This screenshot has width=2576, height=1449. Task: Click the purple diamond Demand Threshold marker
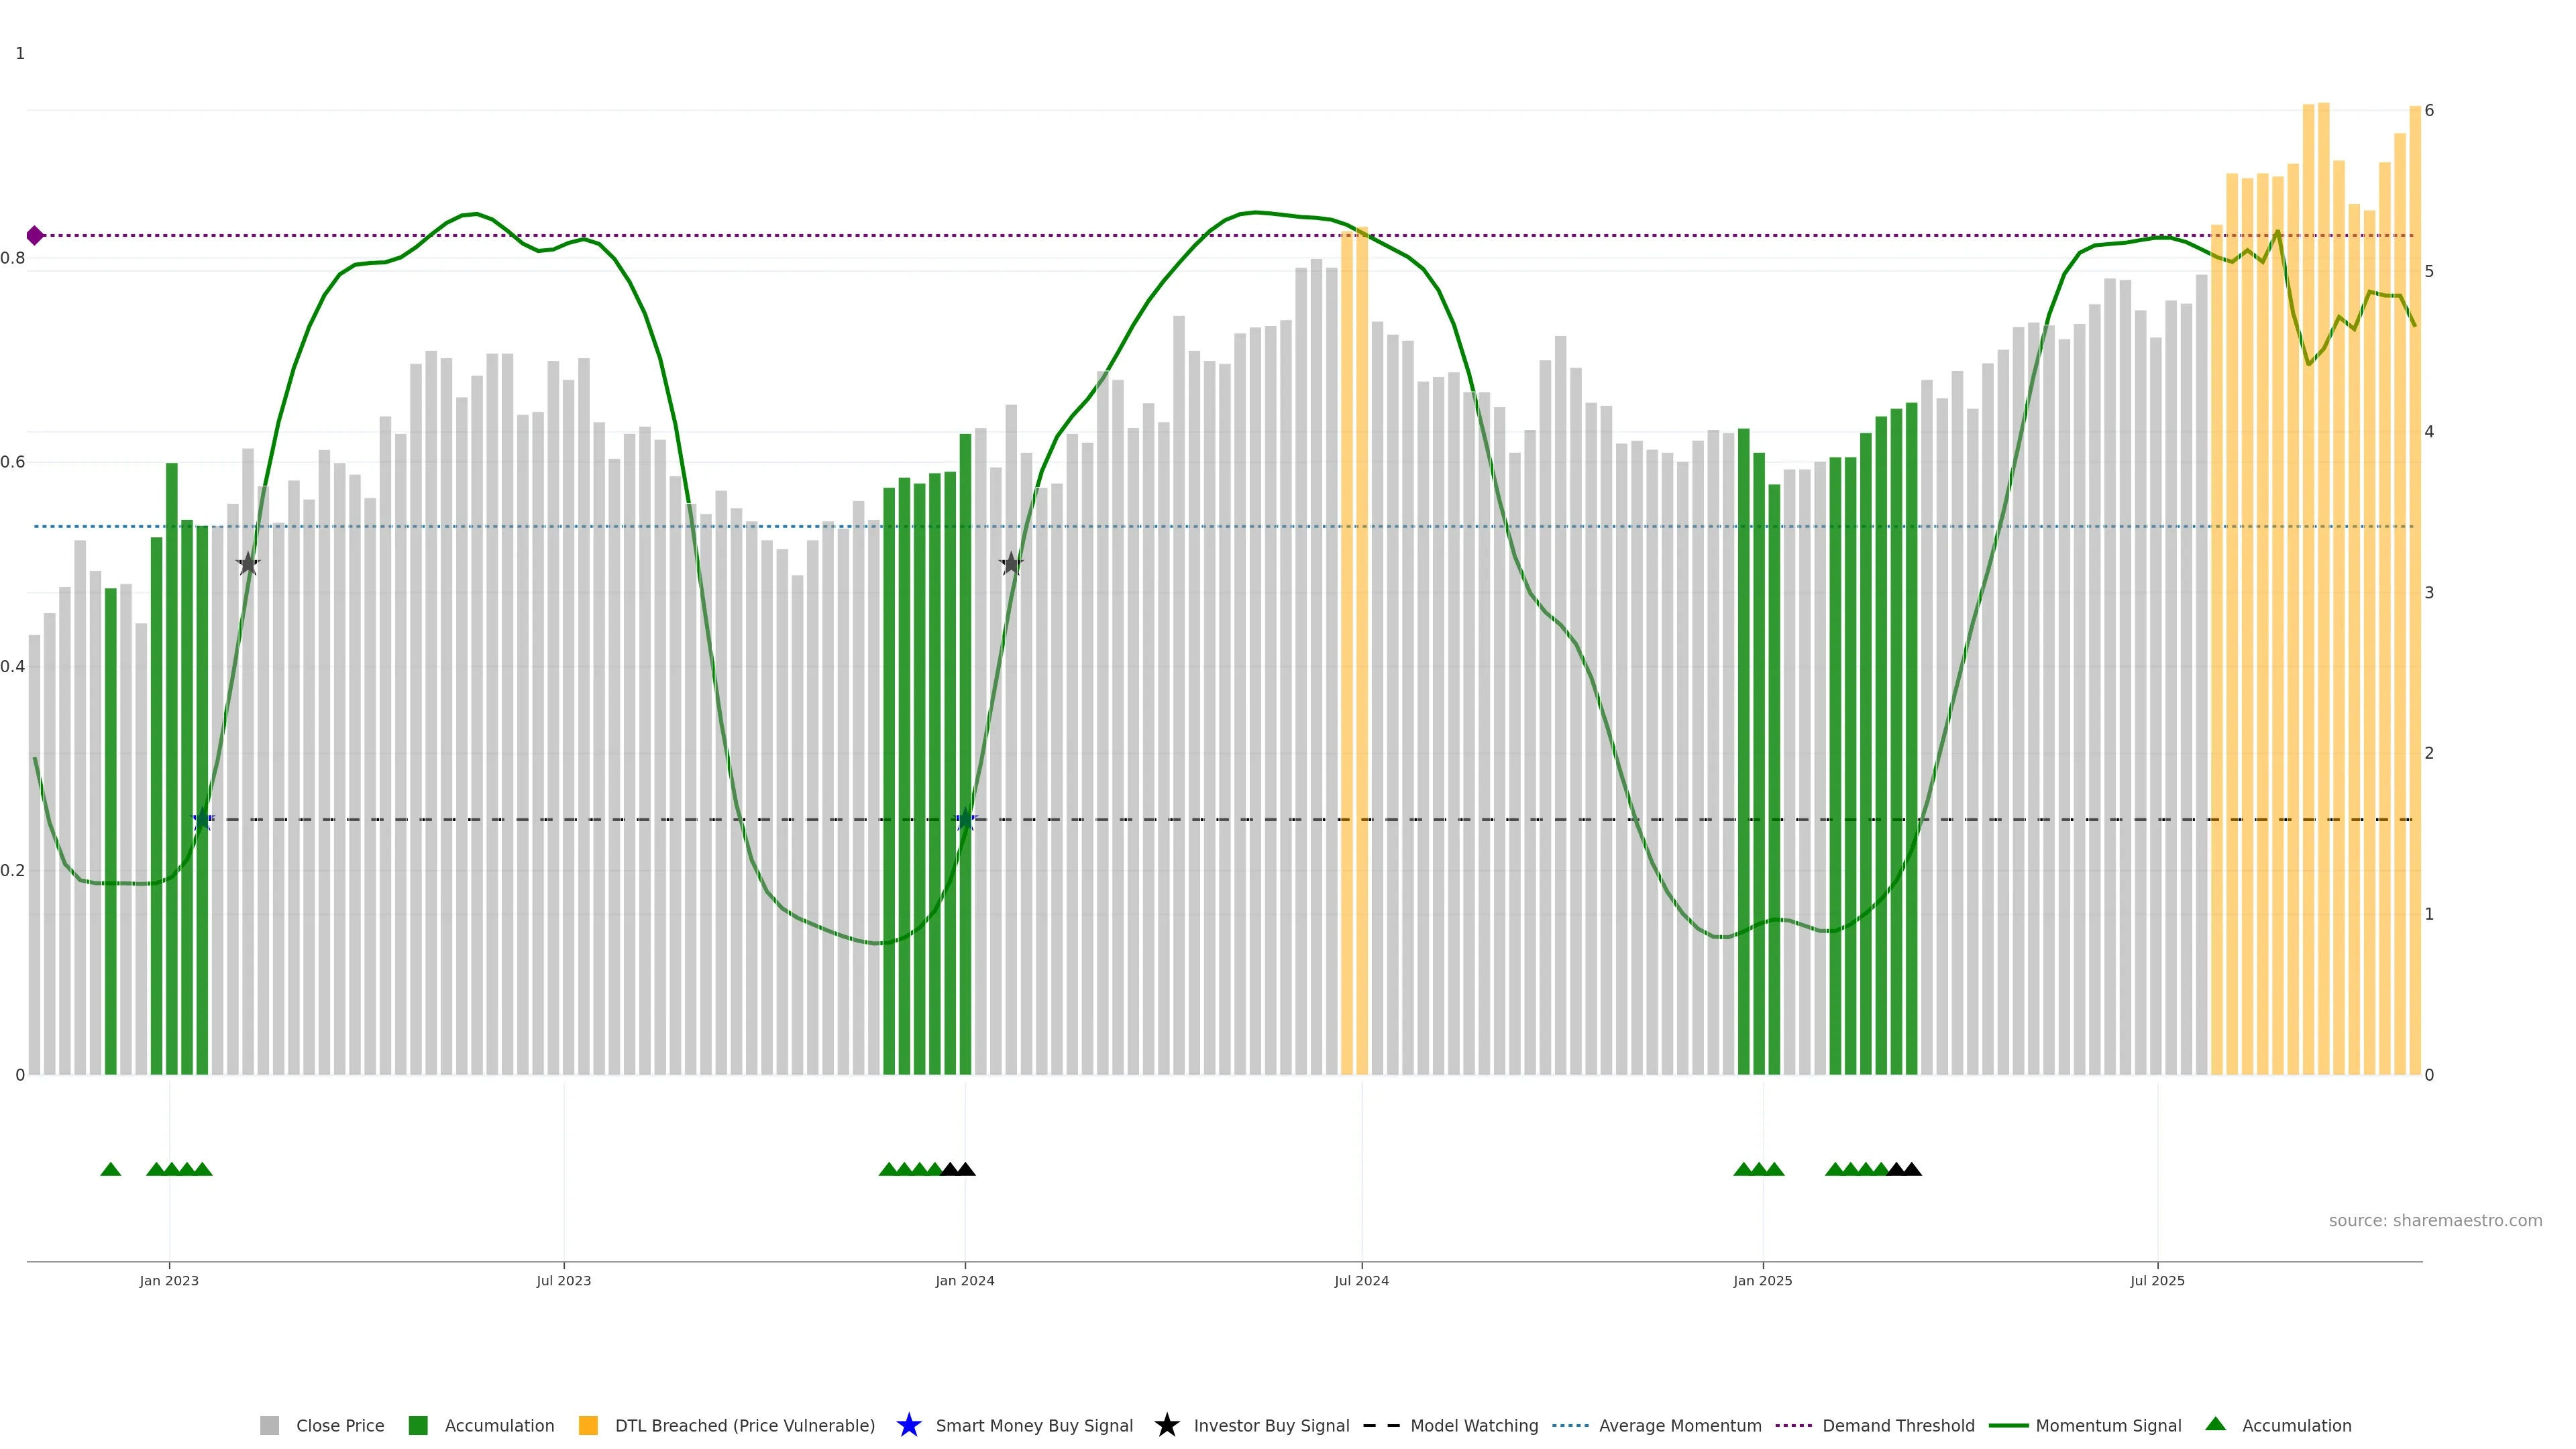click(35, 236)
